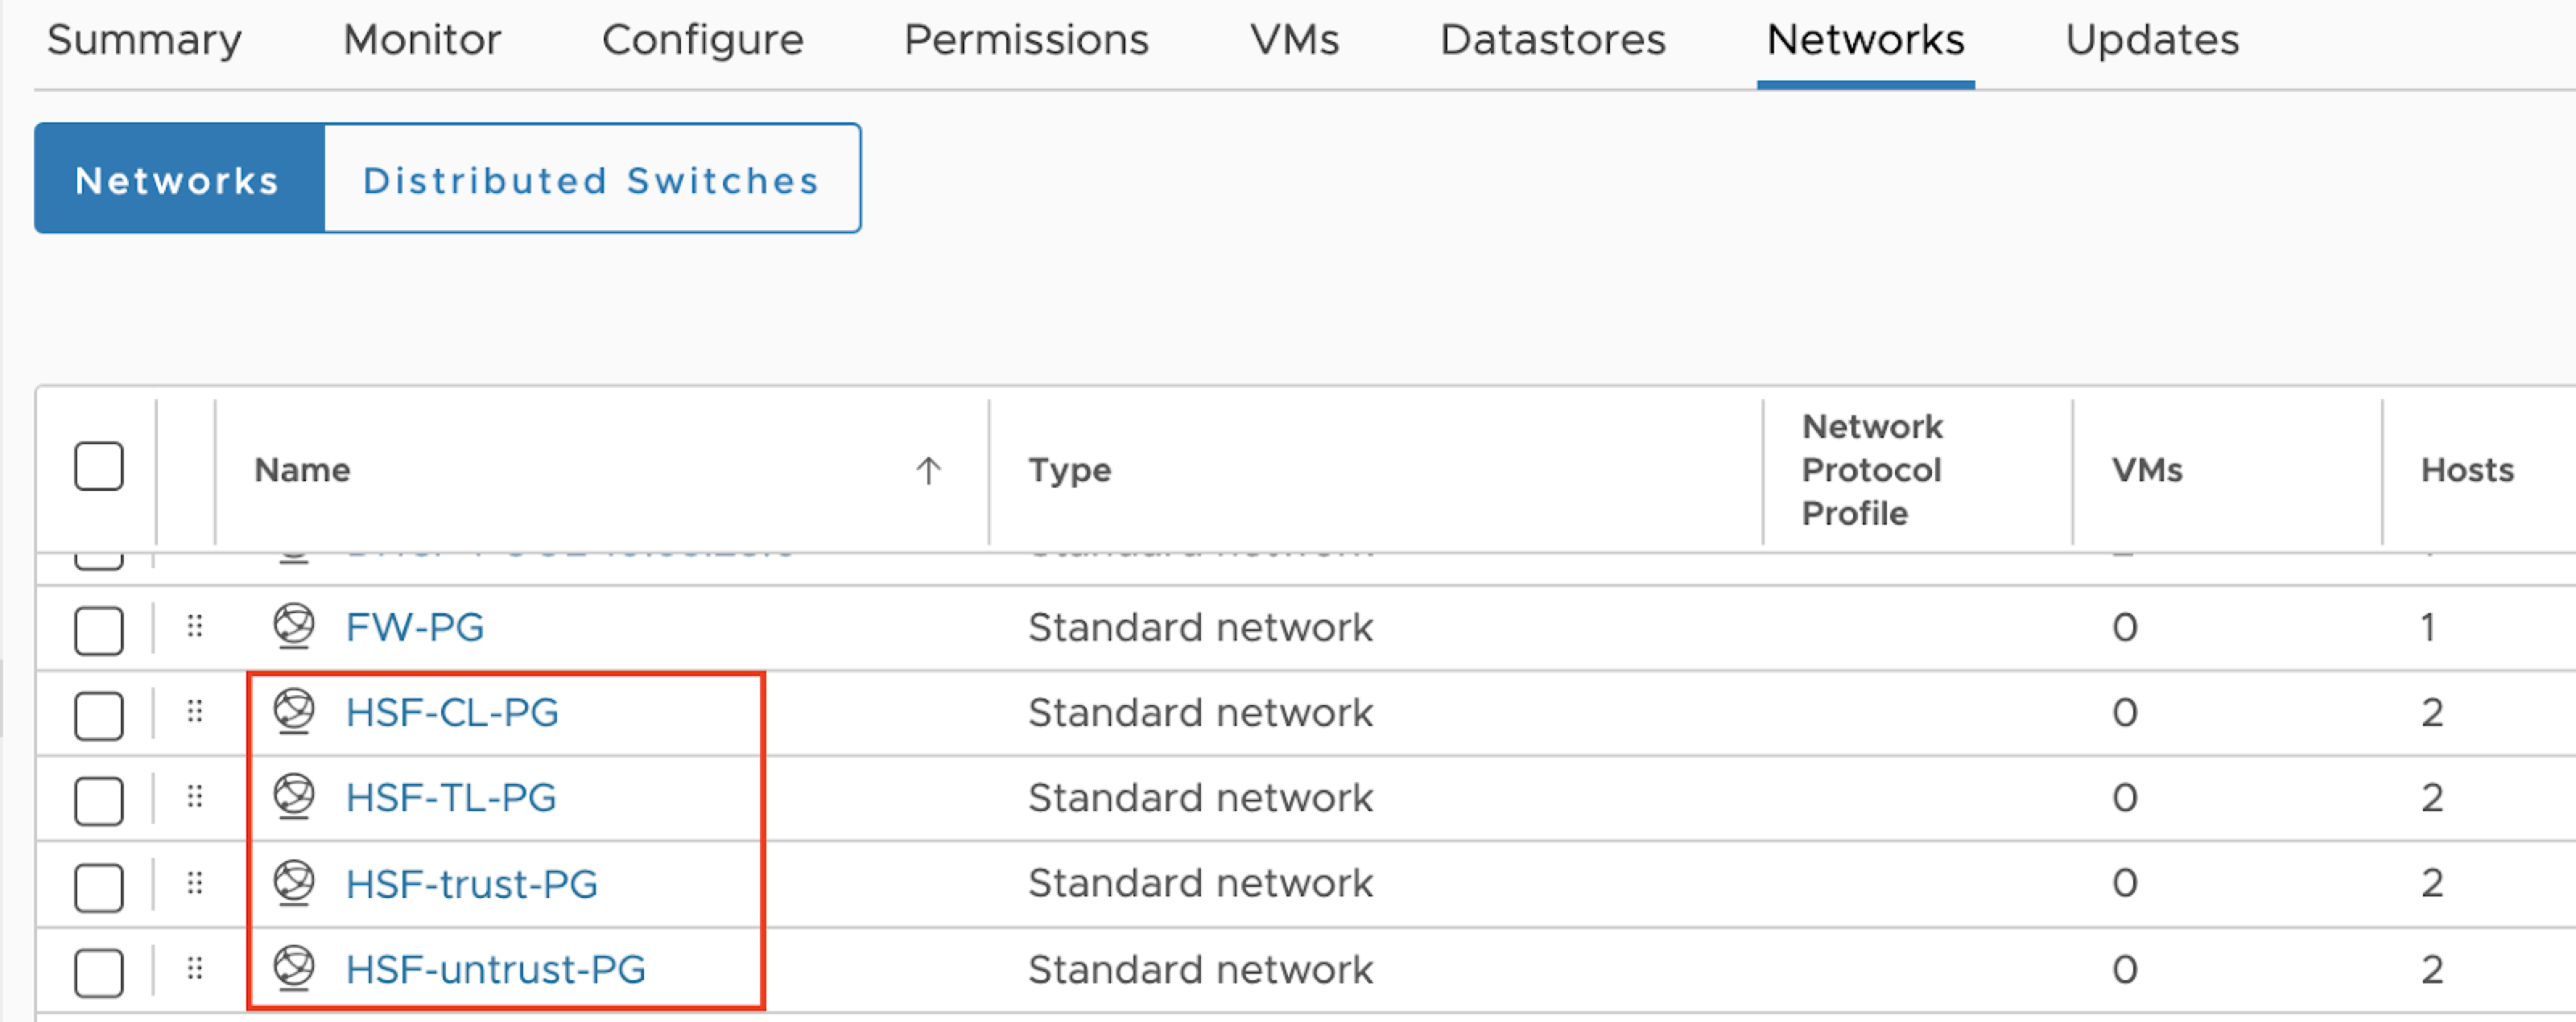Click the Hosts column header
Image resolution: width=2576 pixels, height=1022 pixels.
pyautogui.click(x=2466, y=470)
